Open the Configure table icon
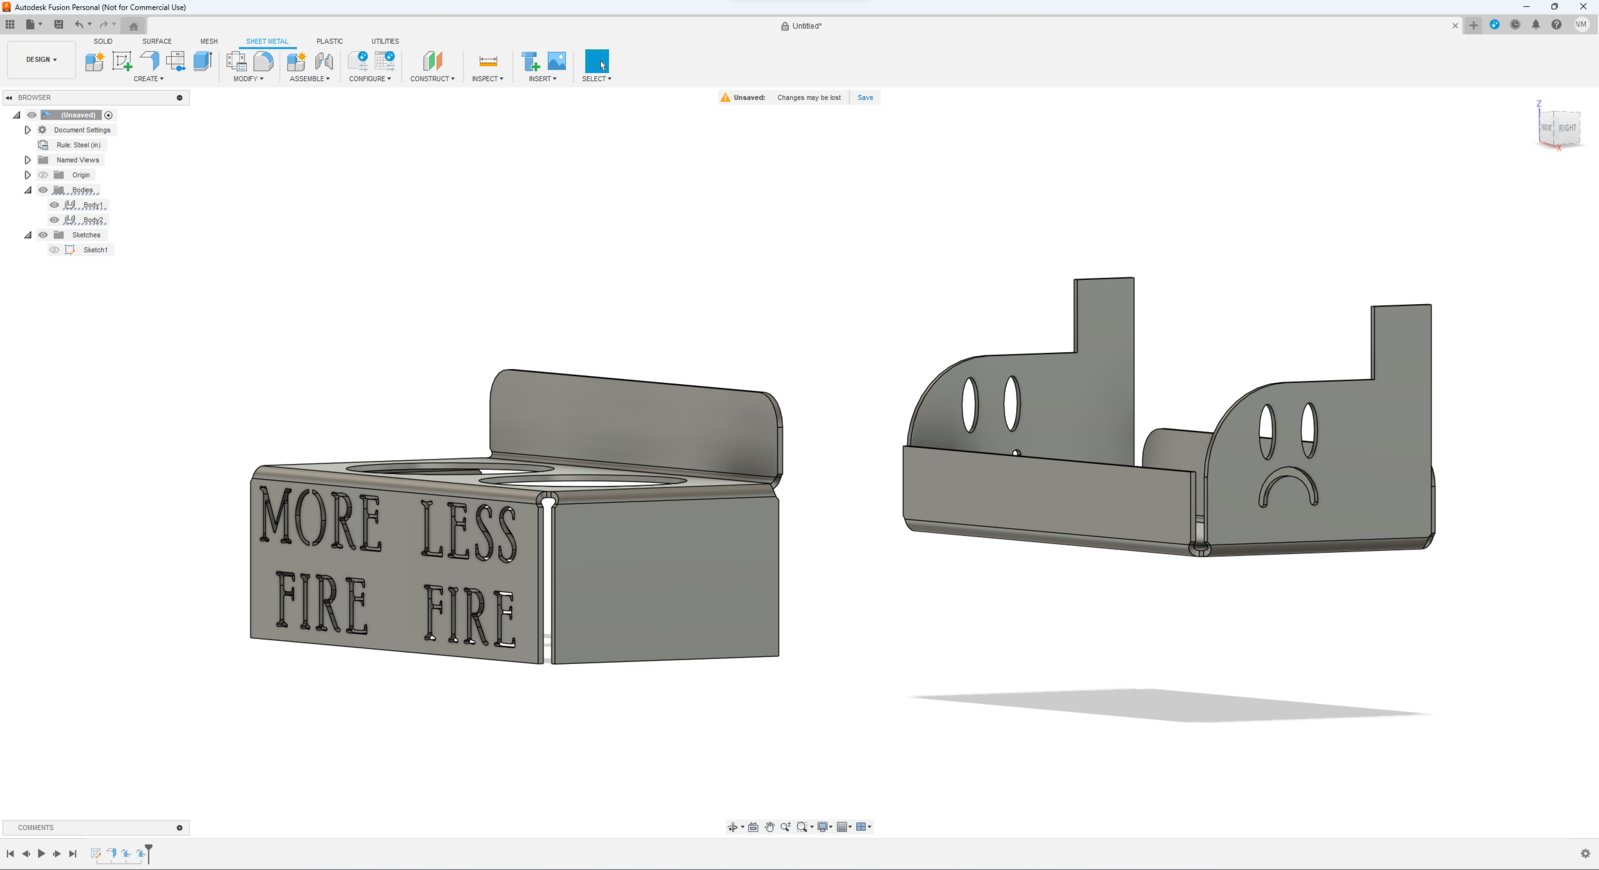The width and height of the screenshot is (1599, 870). coord(385,61)
